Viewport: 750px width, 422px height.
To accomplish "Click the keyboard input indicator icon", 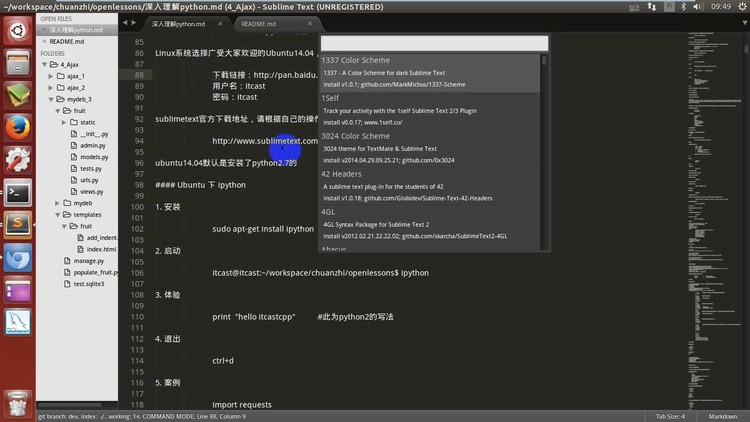I will coord(634,7).
